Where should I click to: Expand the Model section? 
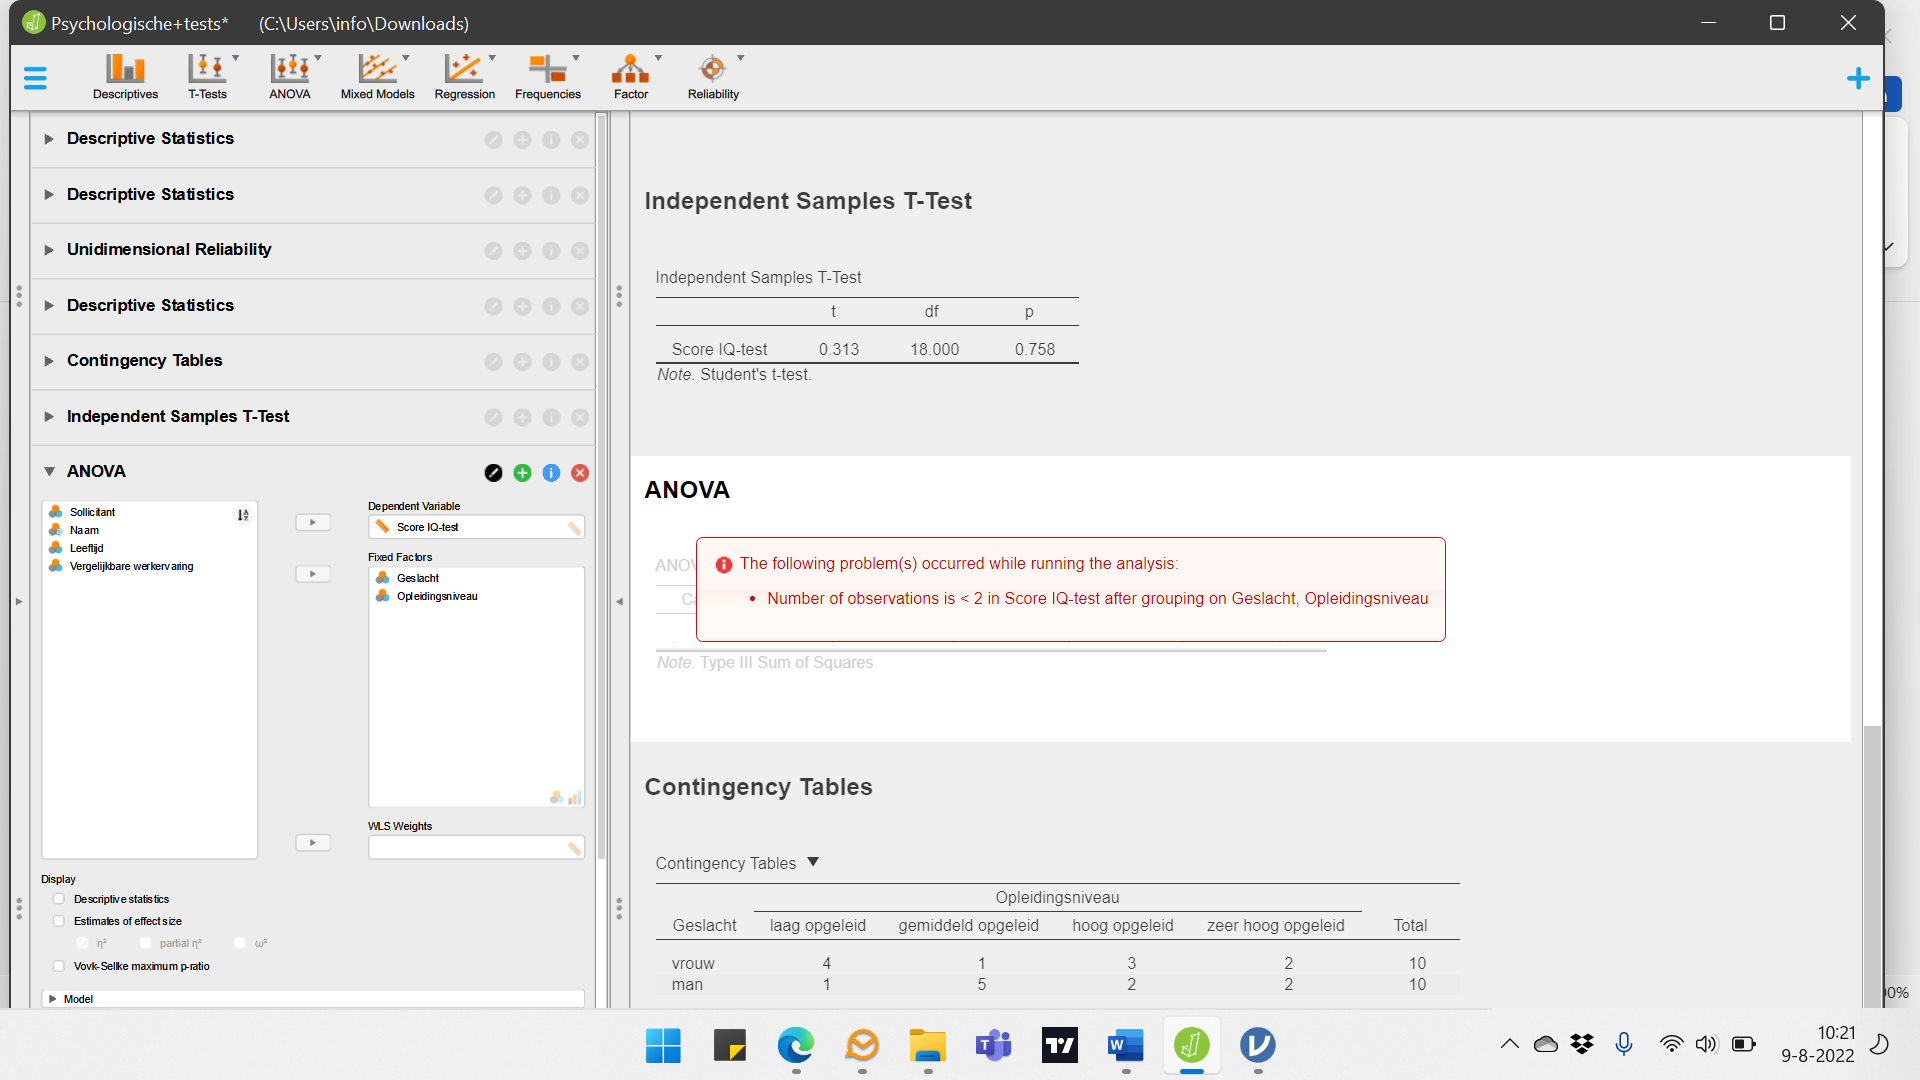pos(53,999)
